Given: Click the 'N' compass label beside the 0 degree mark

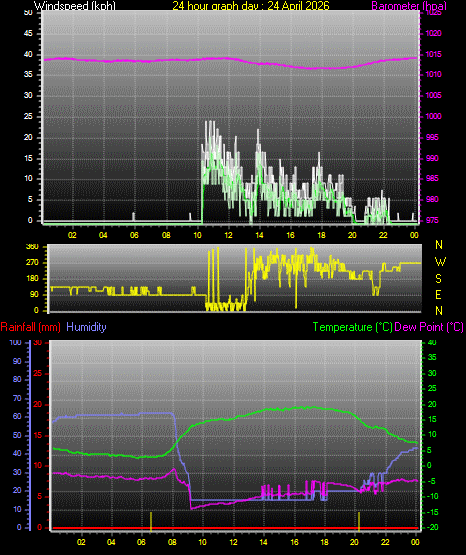Looking at the screenshot, I should 439,311.
